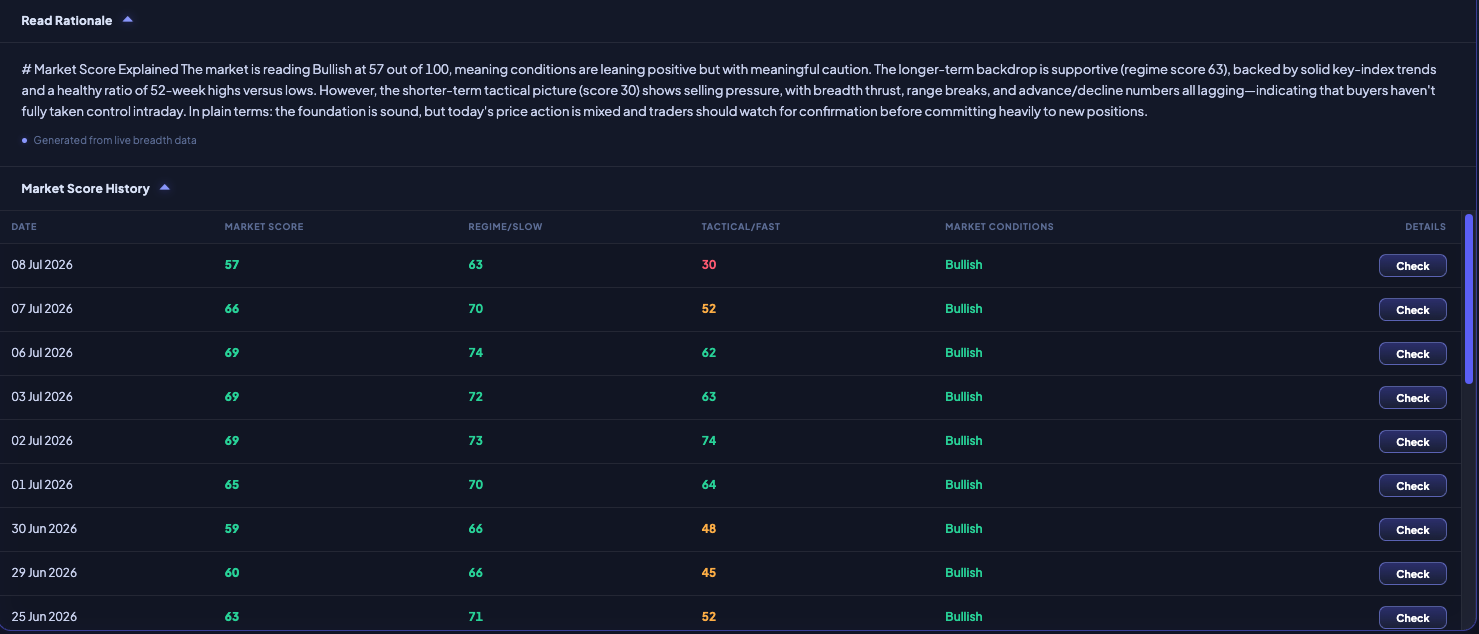The image size is (1479, 634).
Task: Open Check details for 30 Jun 2026
Action: (1412, 530)
